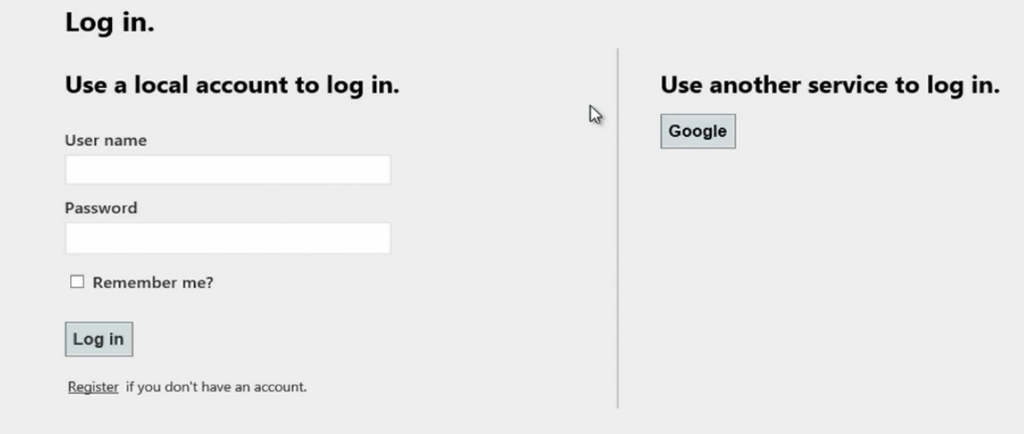Click the word "Google" on the external login button

(697, 131)
